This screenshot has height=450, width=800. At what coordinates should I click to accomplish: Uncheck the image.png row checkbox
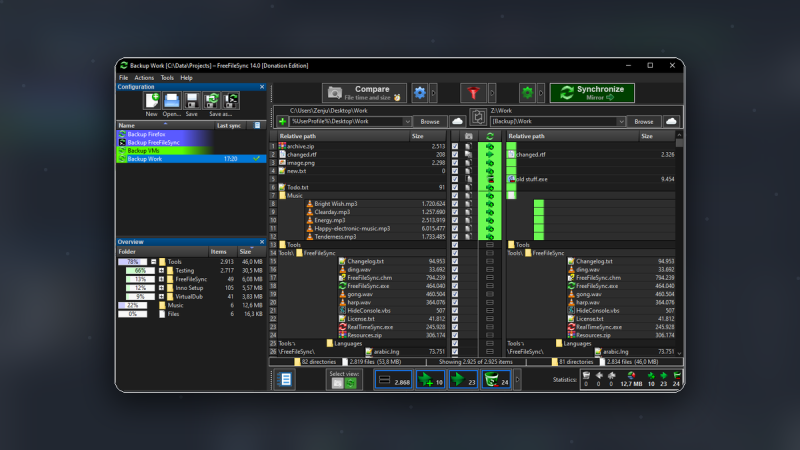point(455,163)
